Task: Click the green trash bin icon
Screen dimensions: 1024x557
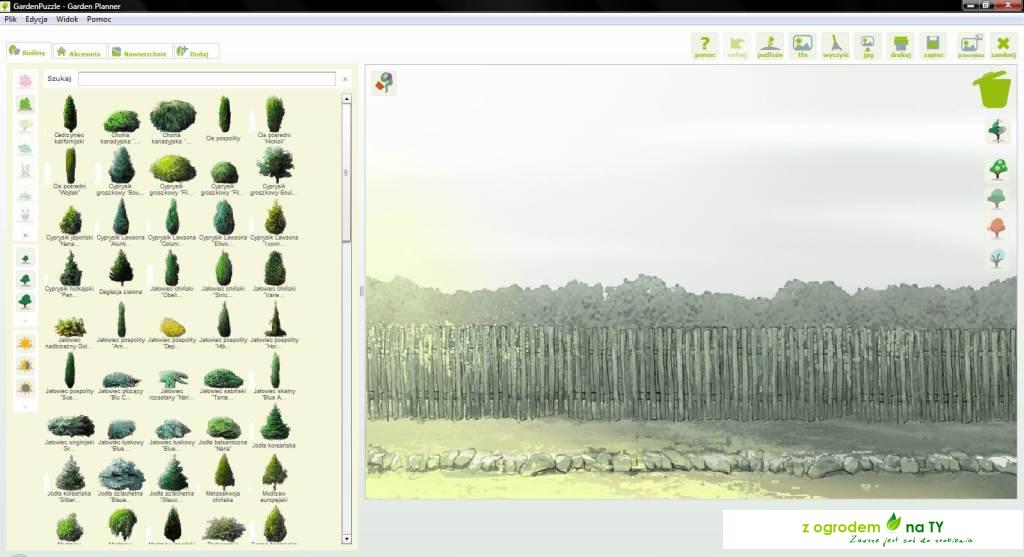Action: tap(992, 89)
